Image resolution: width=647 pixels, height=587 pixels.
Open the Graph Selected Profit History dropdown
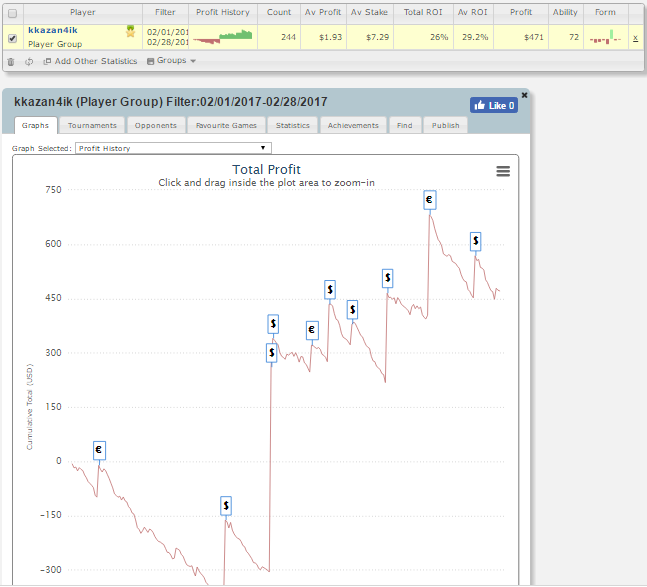pos(173,148)
